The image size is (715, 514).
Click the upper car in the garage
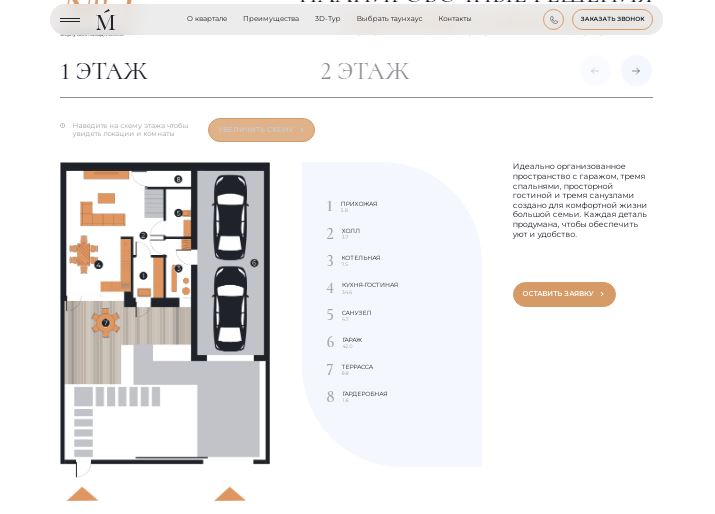click(x=231, y=217)
